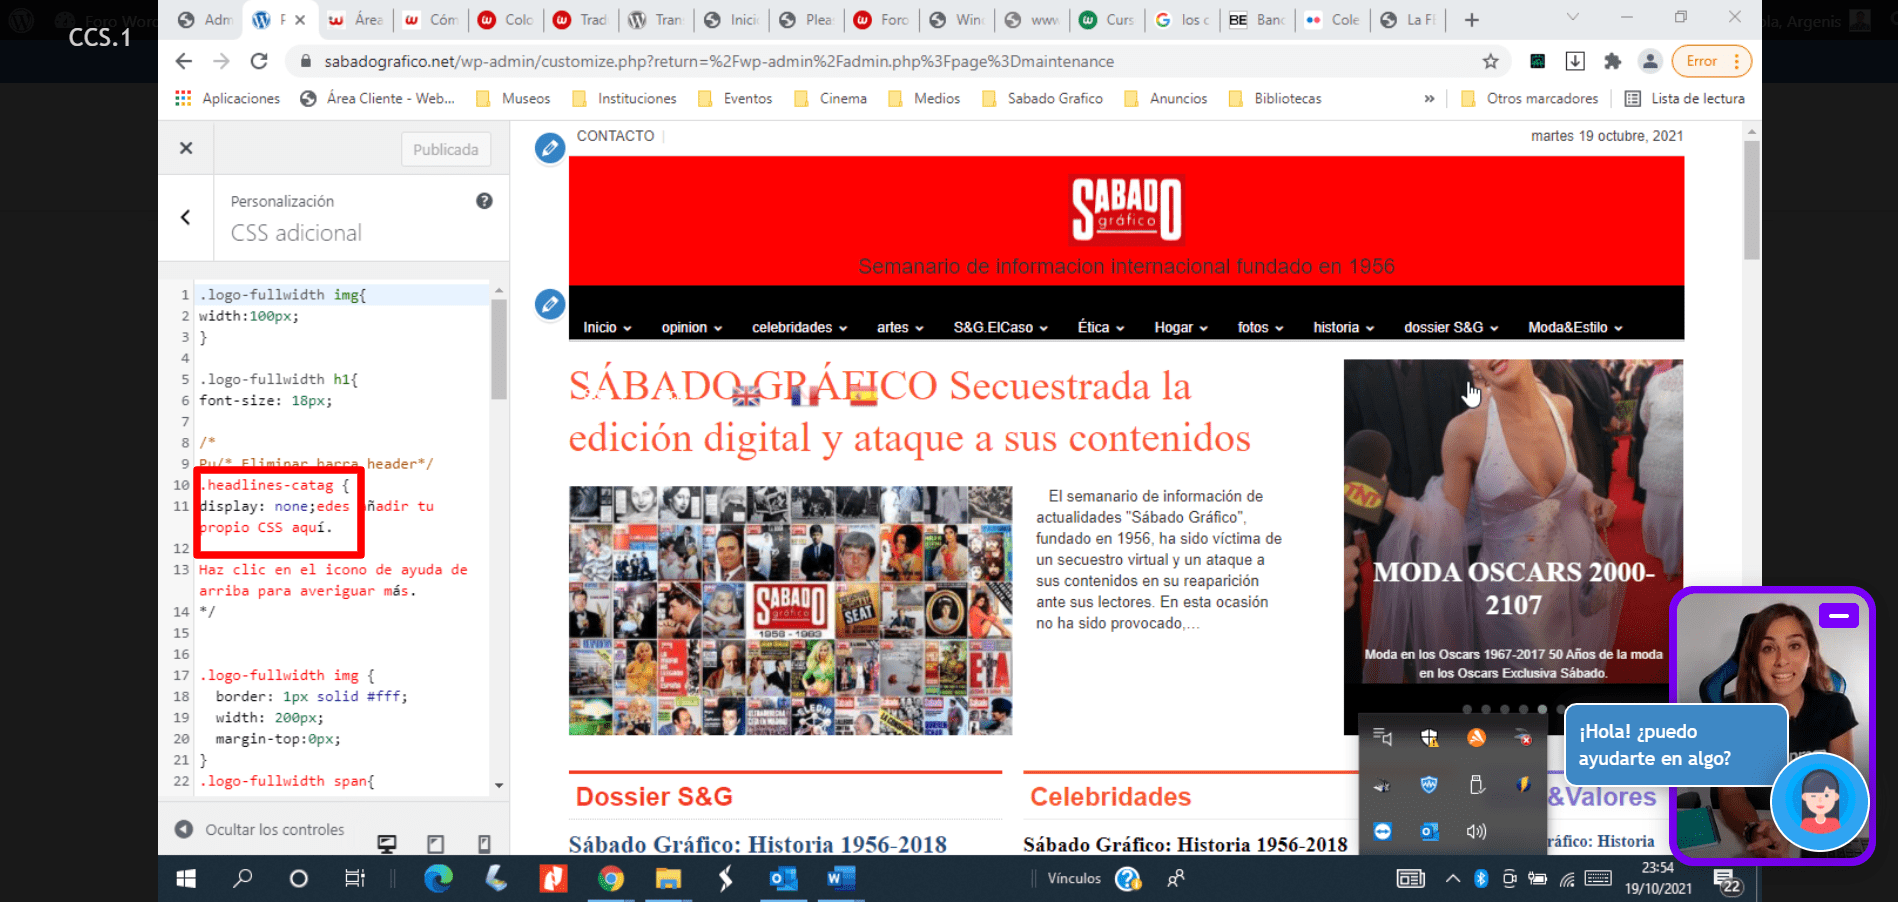This screenshot has height=902, width=1898.
Task: Open the Sabado Grafico bookmark folder
Action: coord(1042,98)
